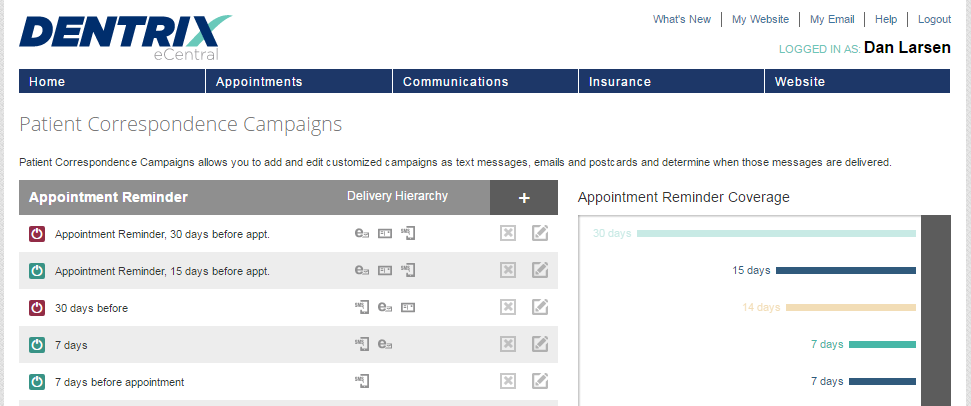Edit Appointment Reminder 15 days before appt. campaign
Viewport: 971px width, 406px height.
[540, 270]
